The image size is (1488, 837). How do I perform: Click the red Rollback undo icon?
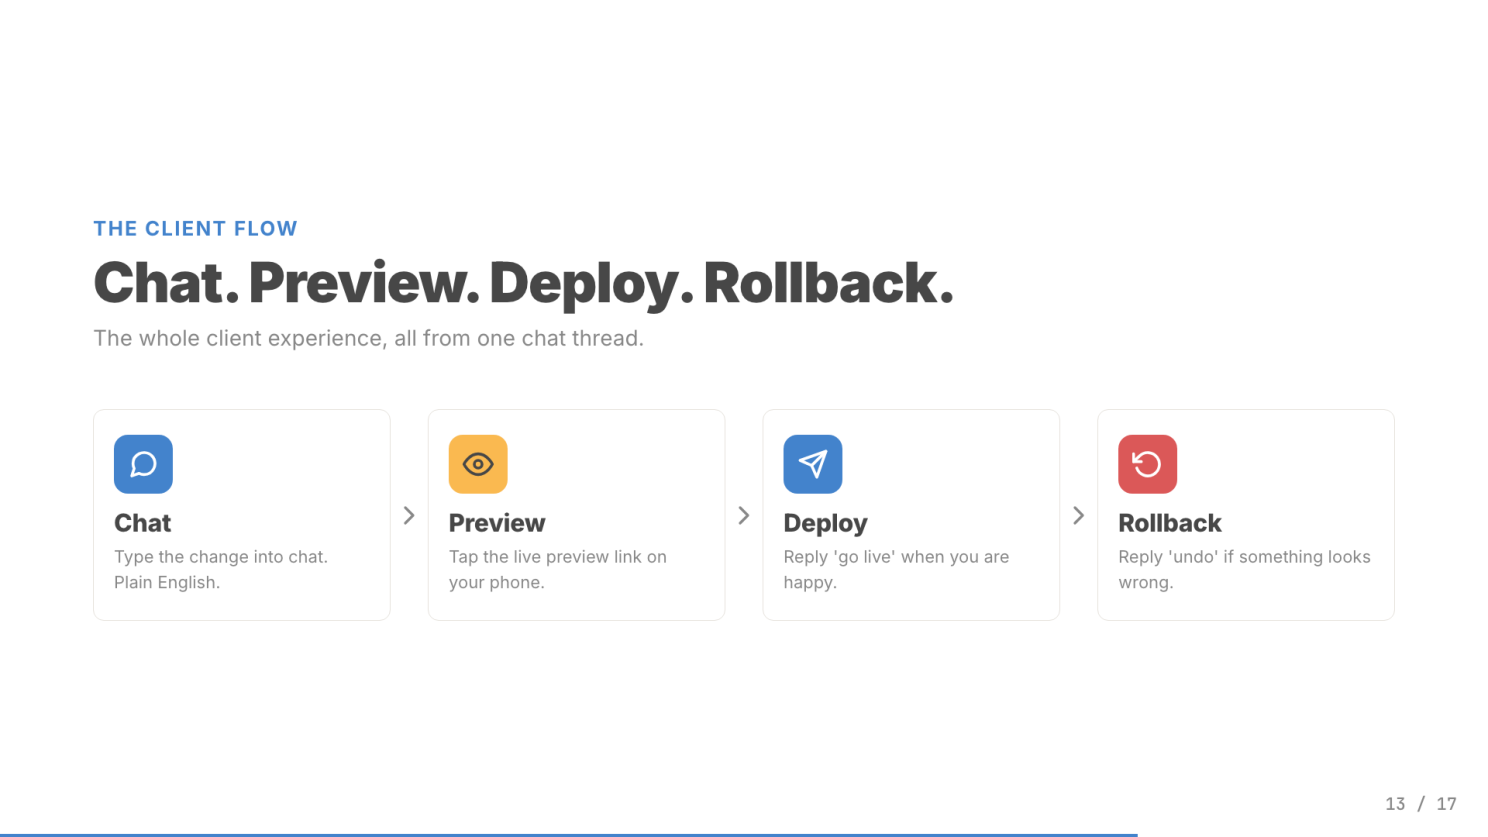point(1147,464)
